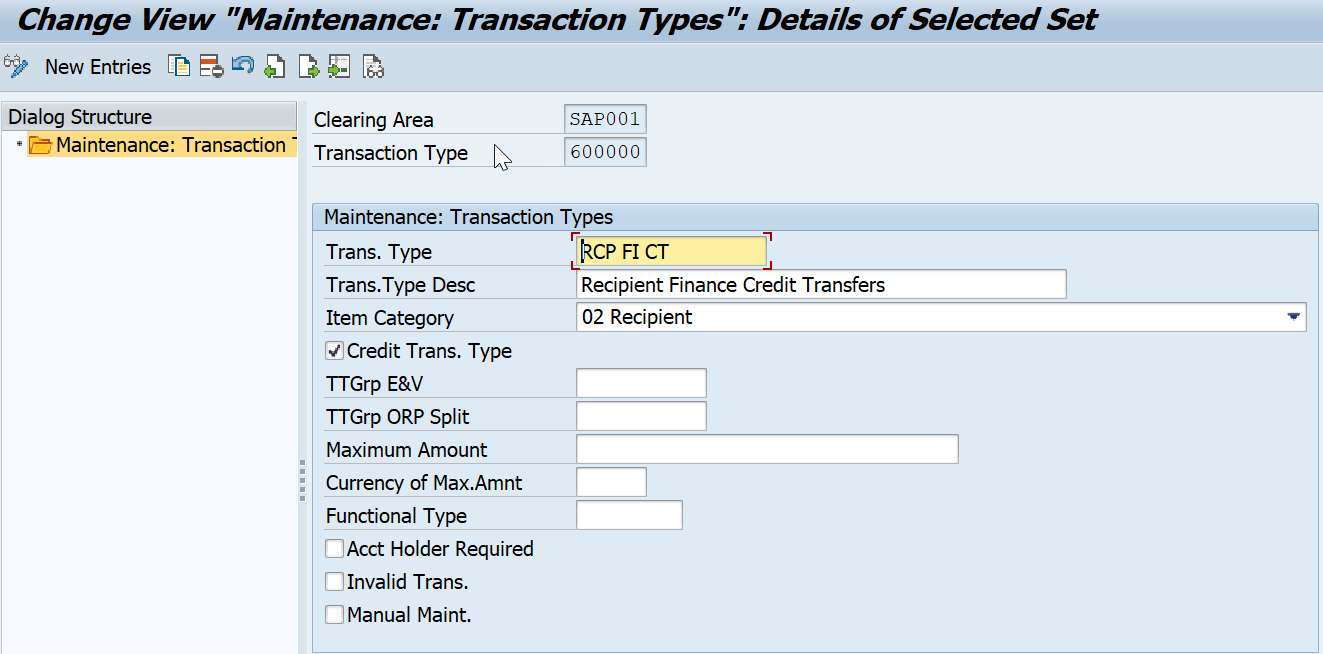Expand the Maintenance: Transaction Types tree node
1323x654 pixels.
pos(18,145)
